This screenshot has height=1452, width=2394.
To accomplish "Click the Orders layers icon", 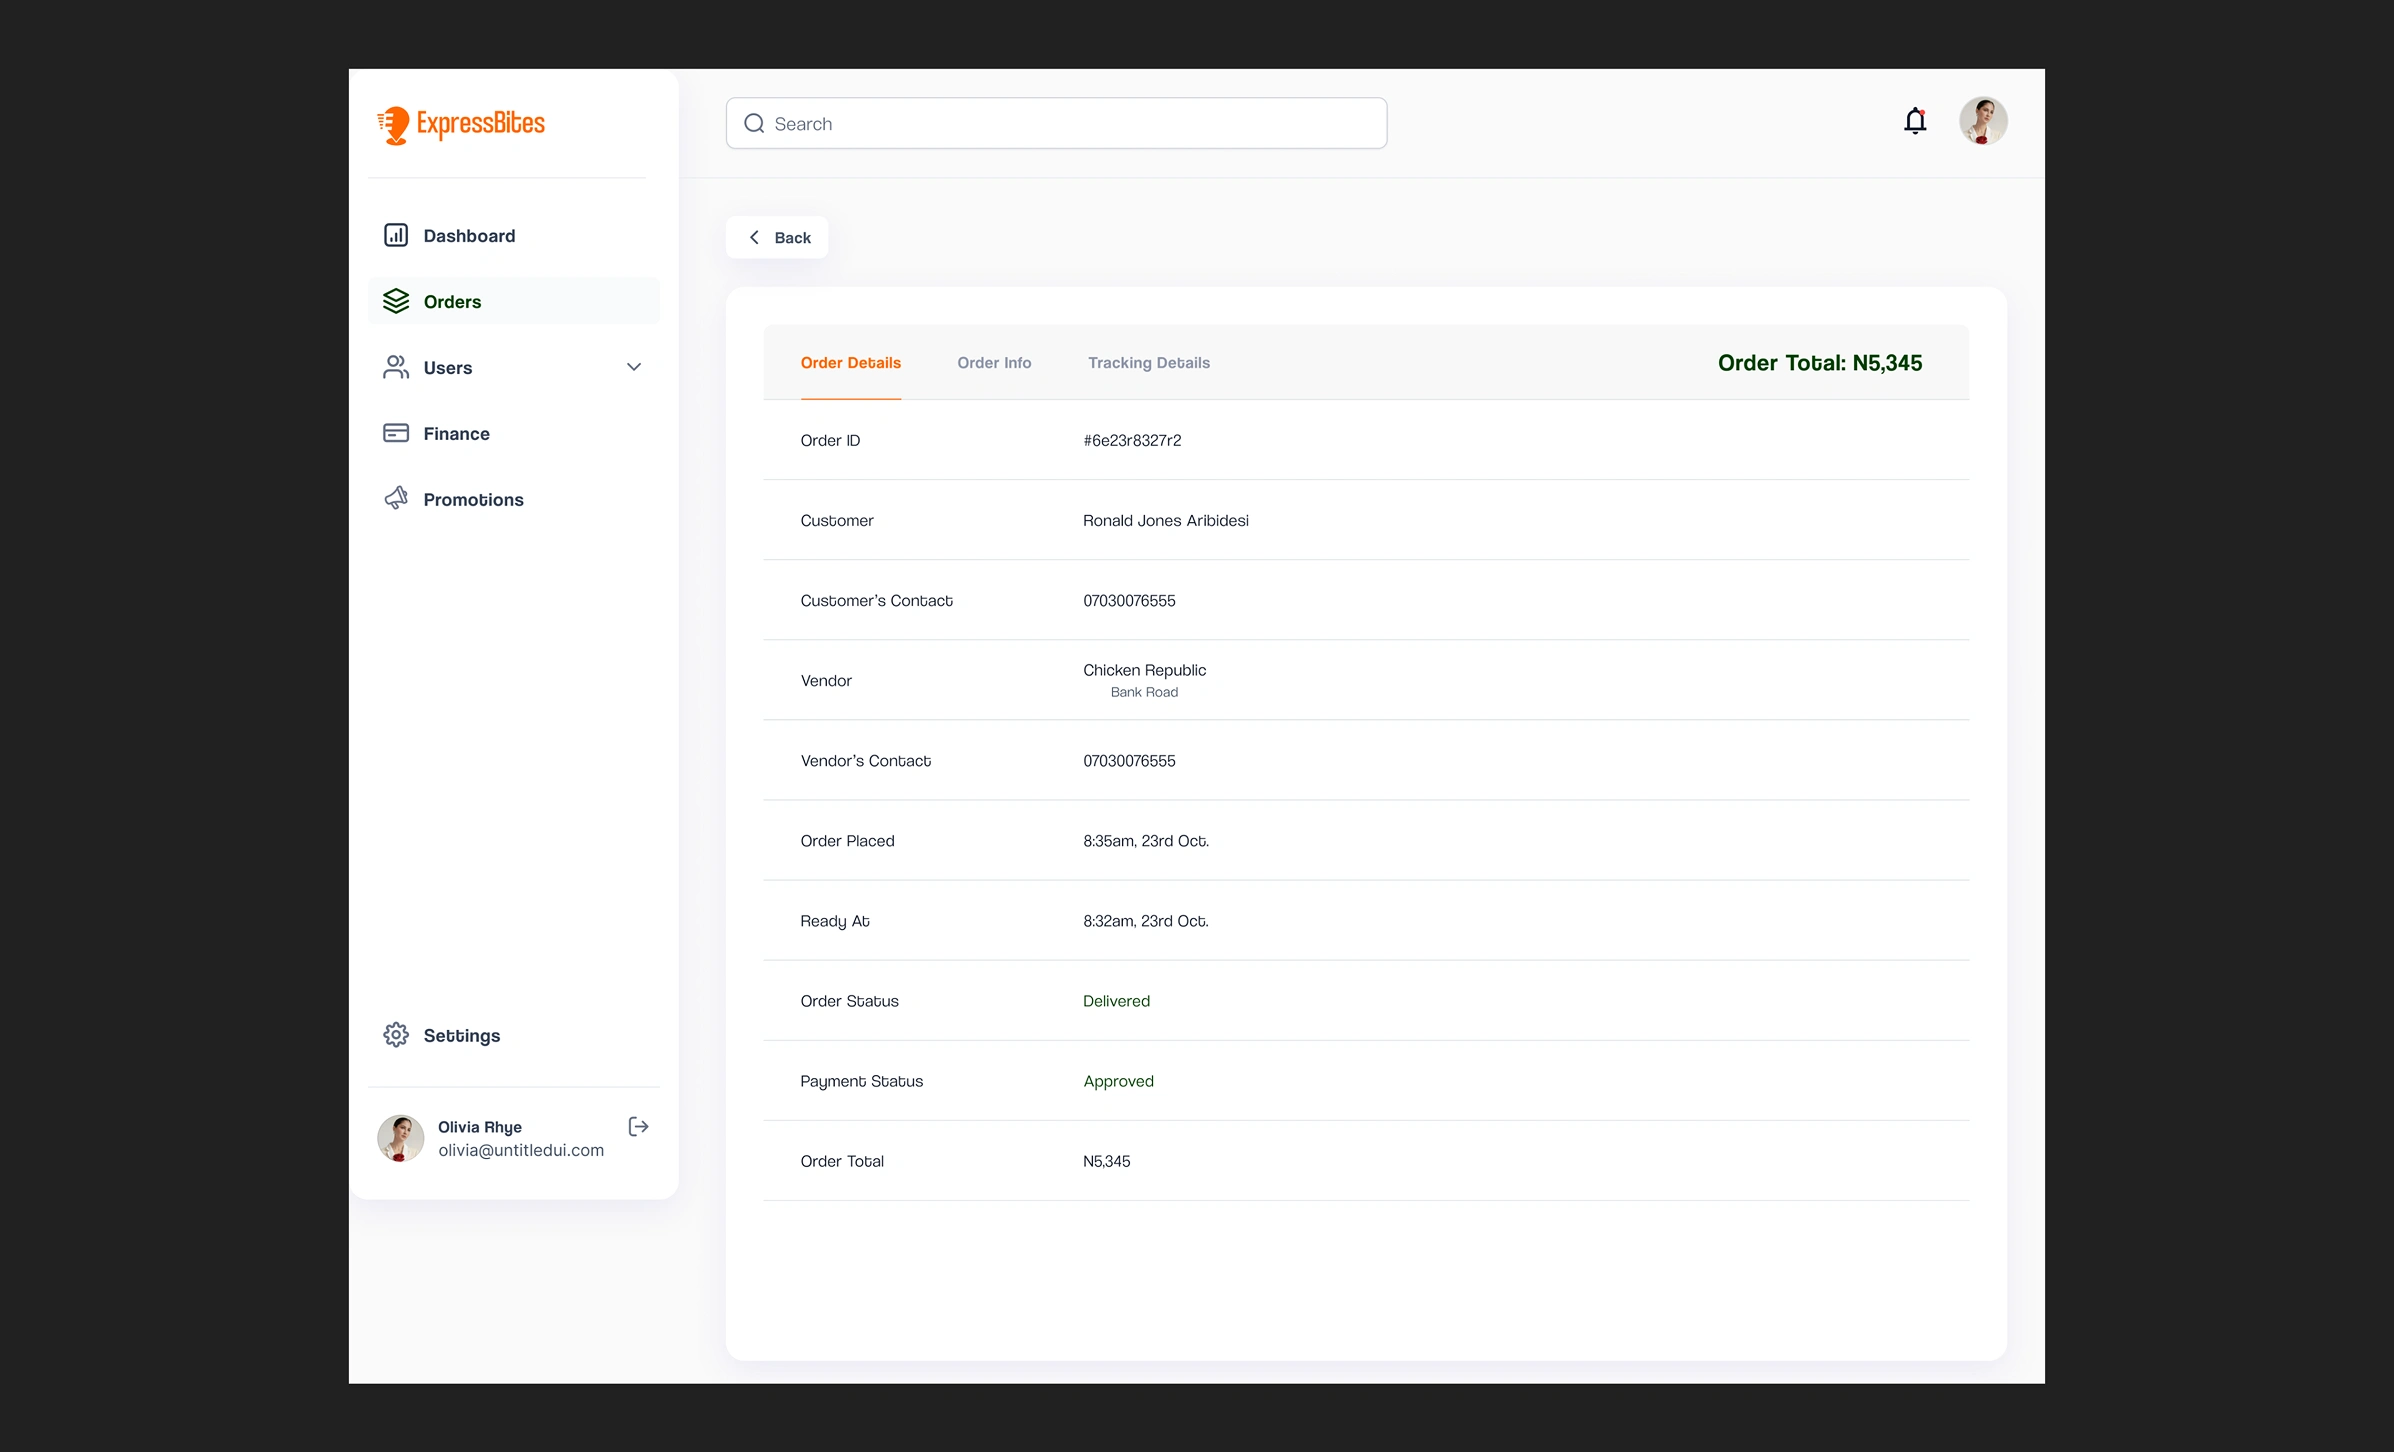I will pyautogui.click(x=396, y=301).
